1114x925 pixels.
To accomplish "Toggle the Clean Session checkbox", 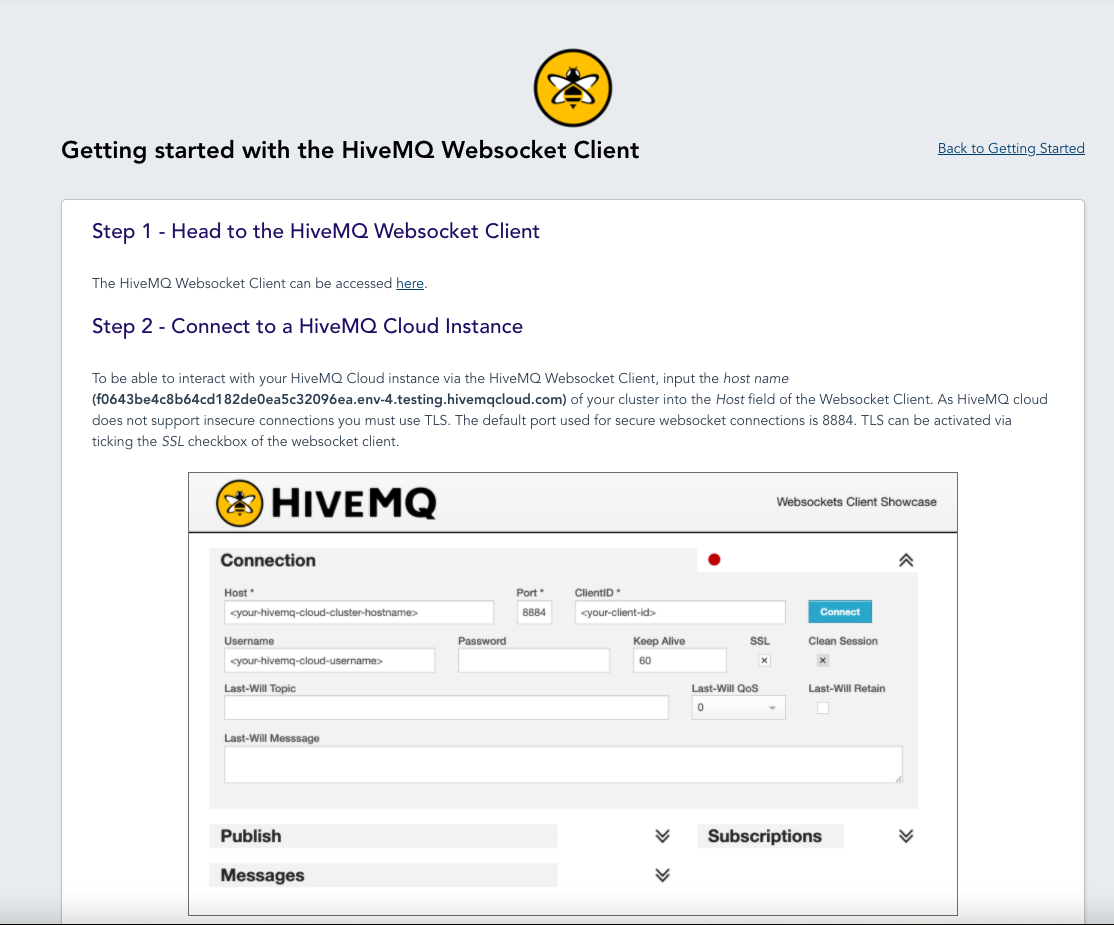I will click(823, 661).
